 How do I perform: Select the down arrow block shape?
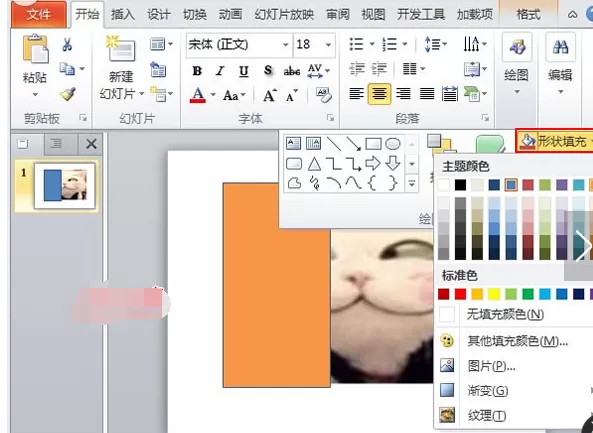[393, 164]
